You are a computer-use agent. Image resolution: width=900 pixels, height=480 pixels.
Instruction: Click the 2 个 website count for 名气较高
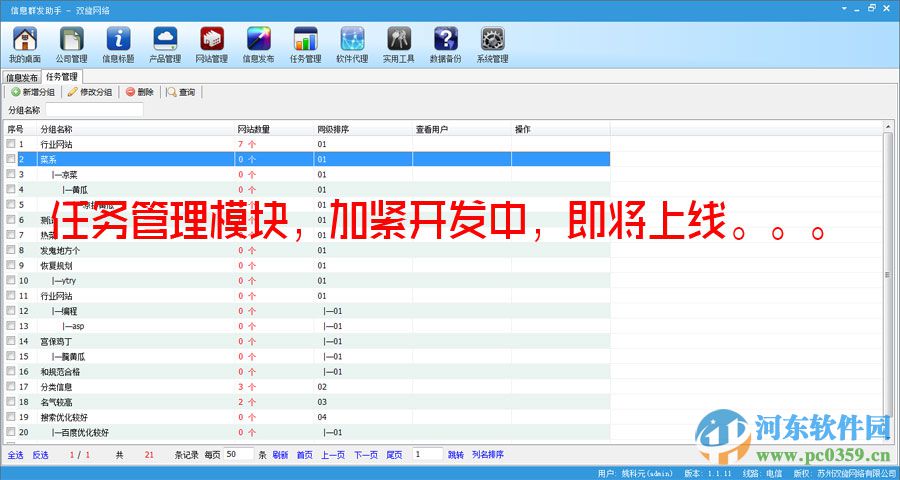tap(247, 402)
